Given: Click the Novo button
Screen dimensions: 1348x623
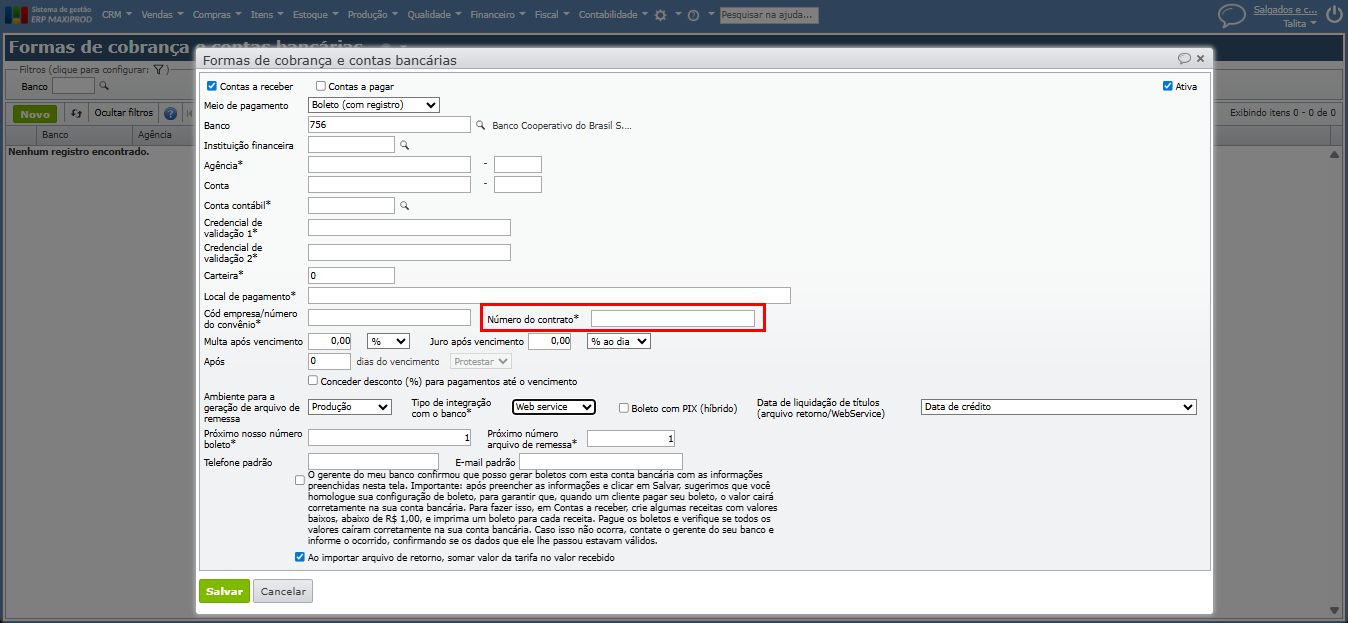Looking at the screenshot, I should pos(35,114).
